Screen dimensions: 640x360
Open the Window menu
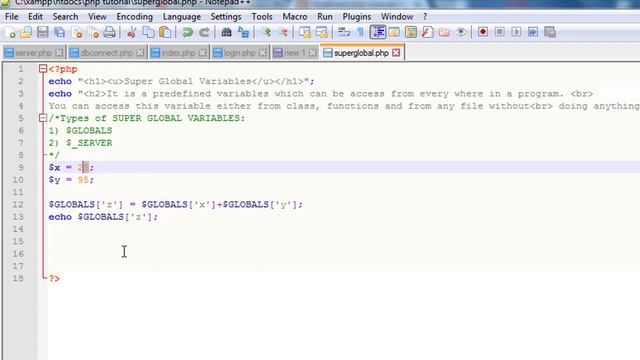[397, 17]
